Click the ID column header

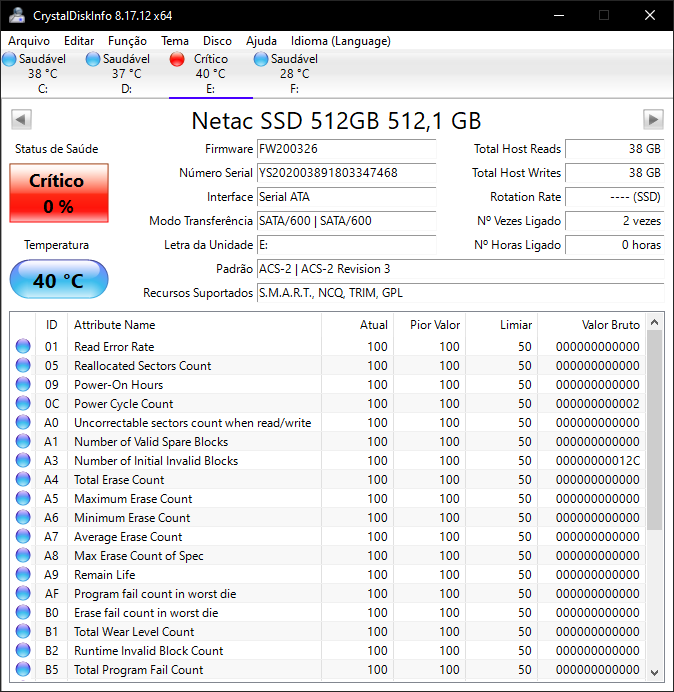pos(51,325)
